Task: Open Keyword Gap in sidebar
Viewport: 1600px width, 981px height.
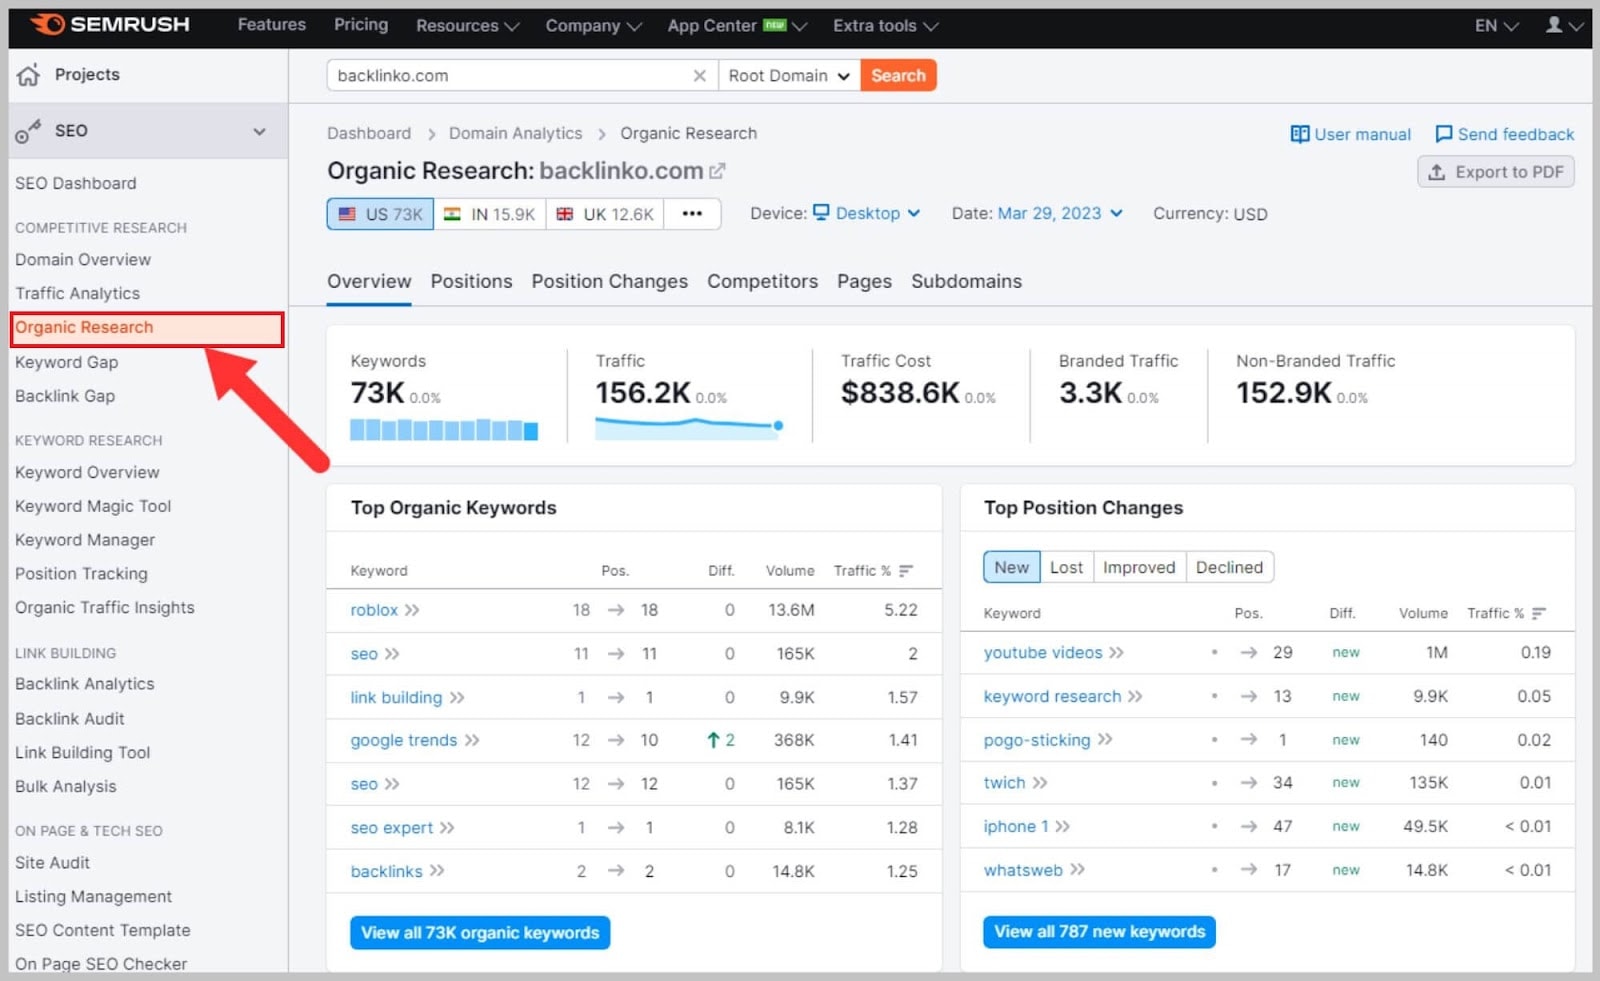Action: [x=66, y=362]
